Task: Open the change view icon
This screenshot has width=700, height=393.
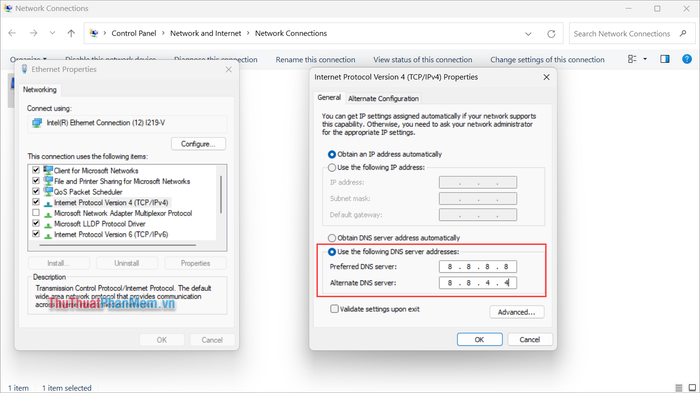Action: [632, 59]
